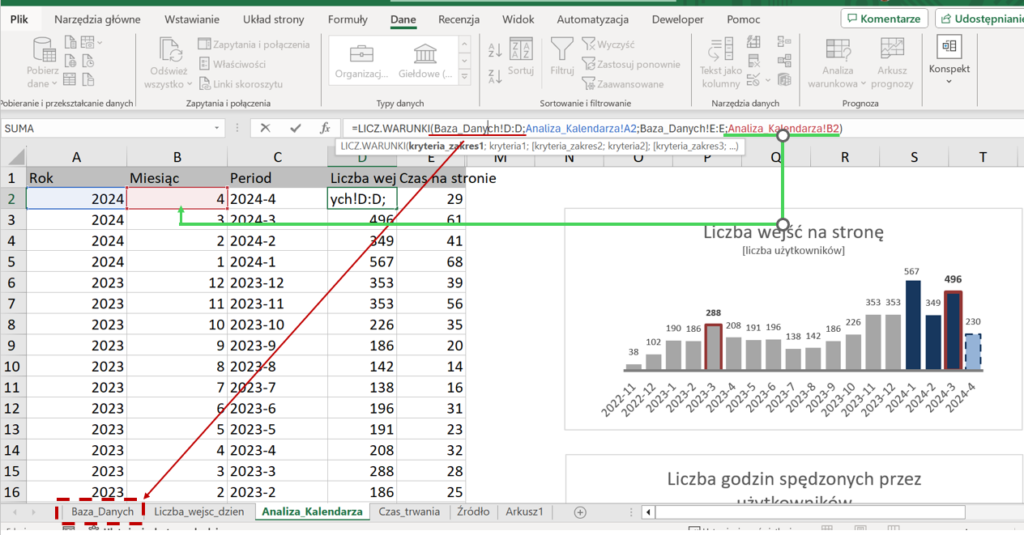Add a new sheet with plus icon
The height and width of the screenshot is (535, 1024).
tap(580, 512)
